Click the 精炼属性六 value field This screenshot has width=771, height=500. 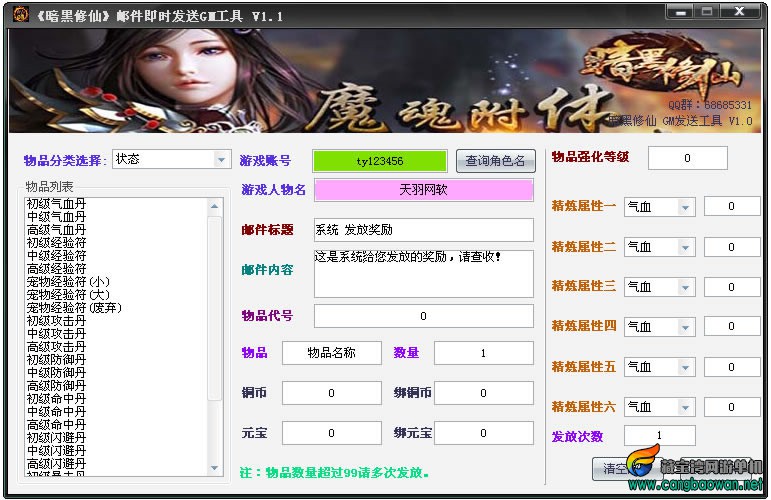732,407
